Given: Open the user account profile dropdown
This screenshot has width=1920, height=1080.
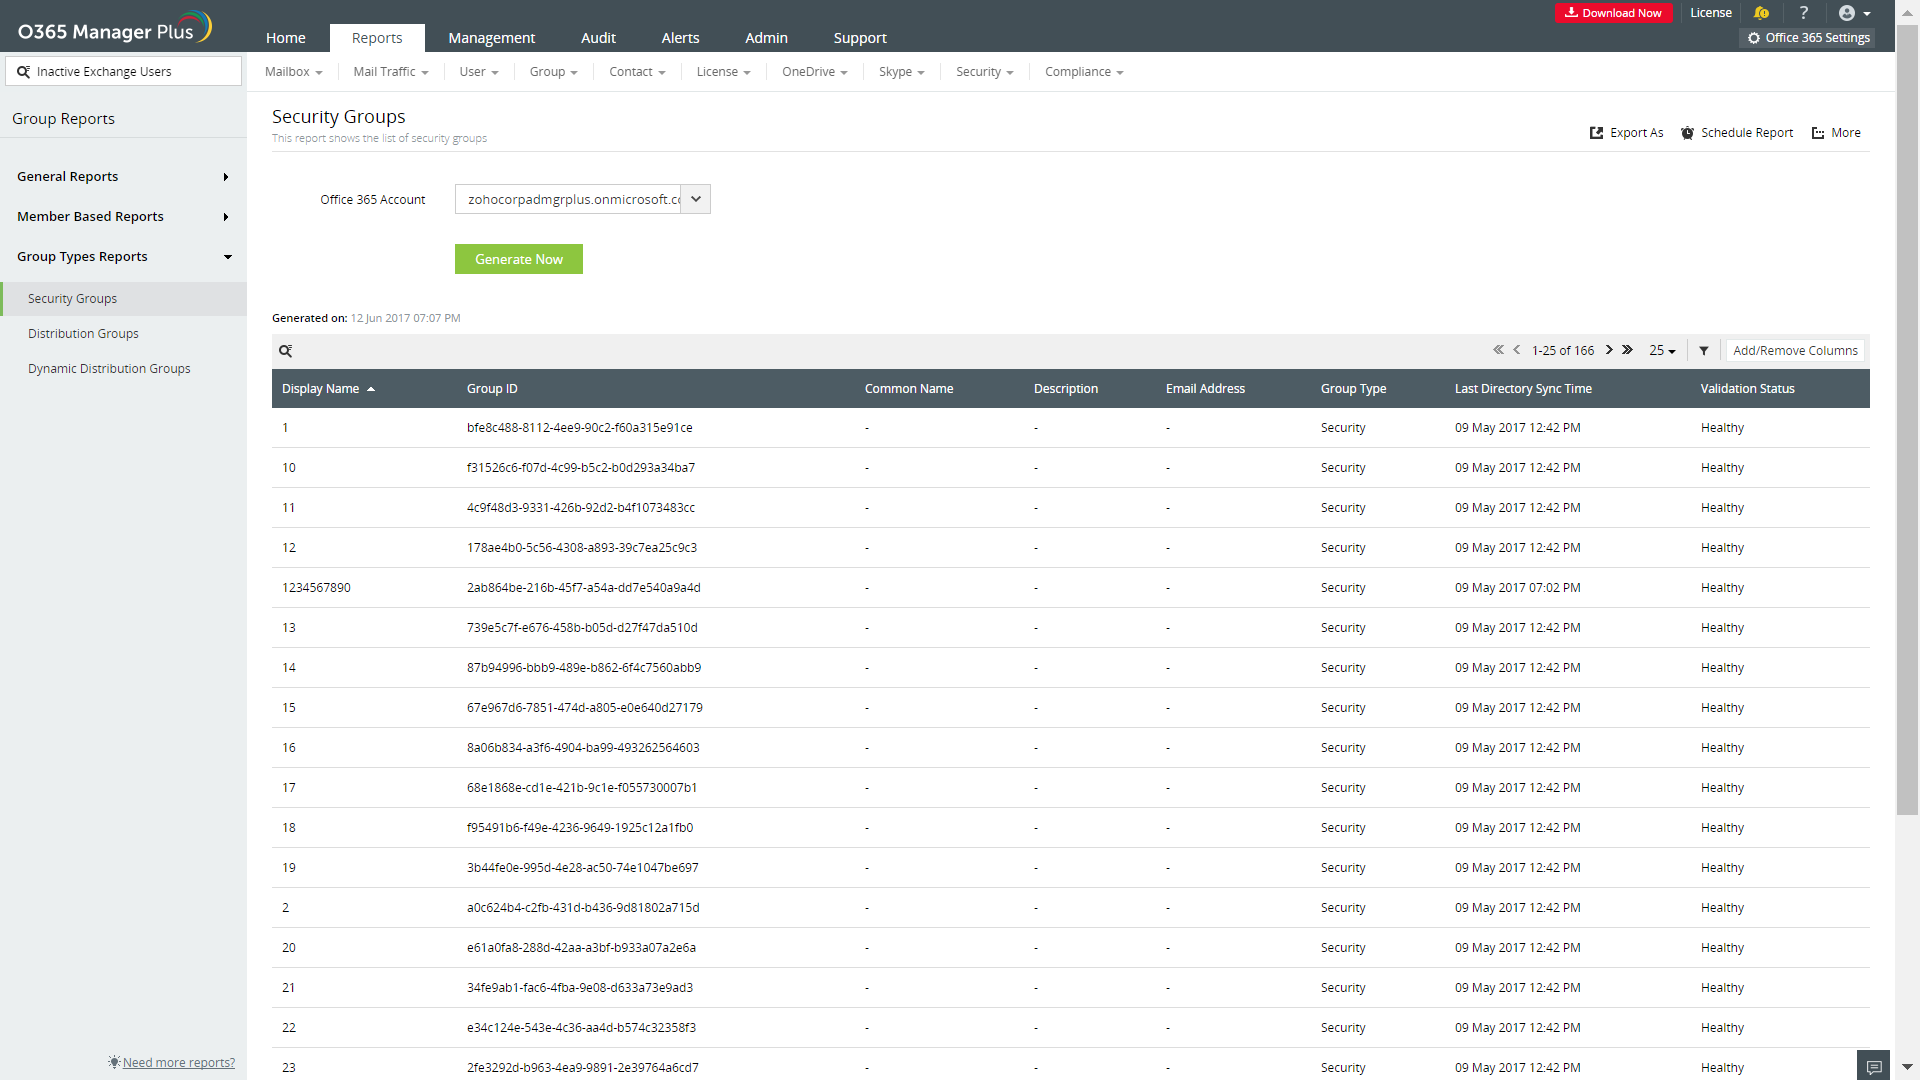Looking at the screenshot, I should click(1854, 13).
